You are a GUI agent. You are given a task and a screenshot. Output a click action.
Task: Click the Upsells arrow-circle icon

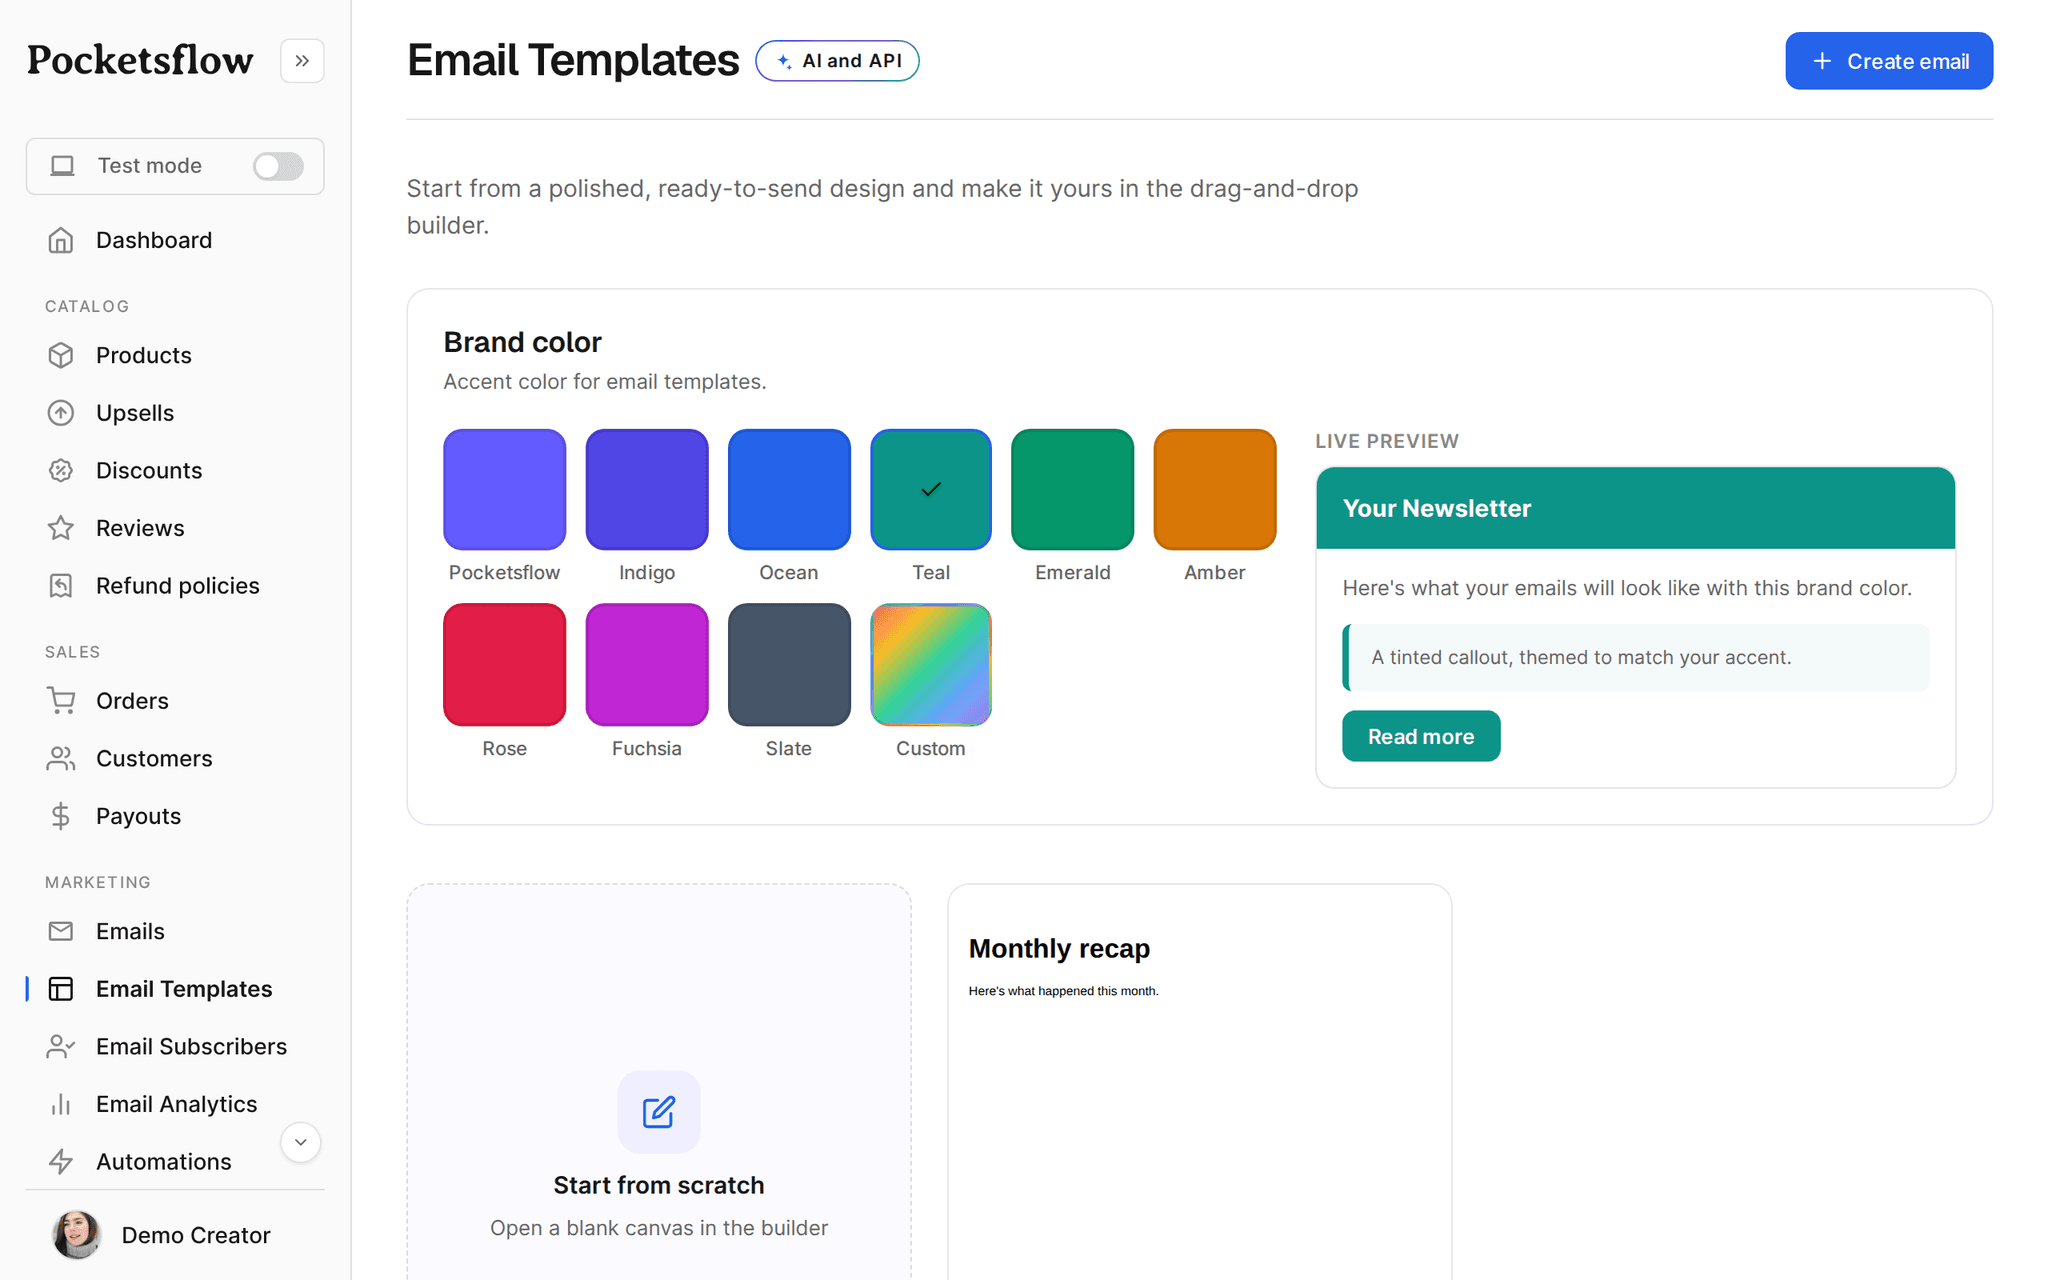tap(61, 413)
